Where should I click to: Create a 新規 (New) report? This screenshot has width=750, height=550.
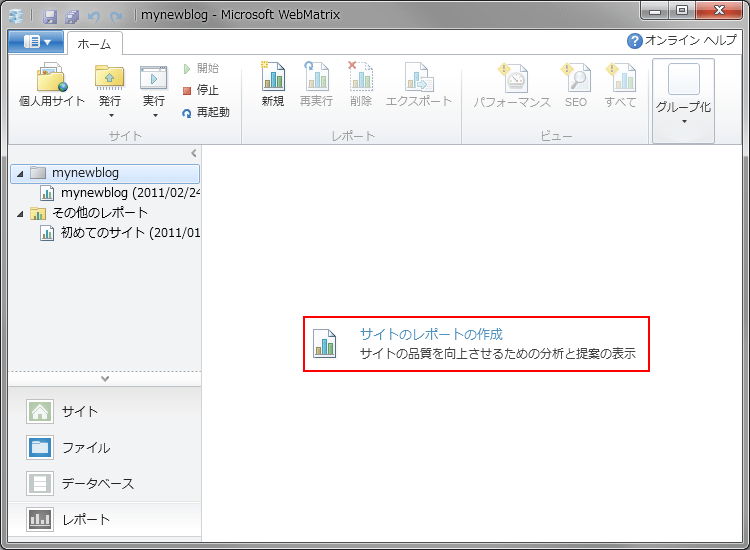click(273, 84)
